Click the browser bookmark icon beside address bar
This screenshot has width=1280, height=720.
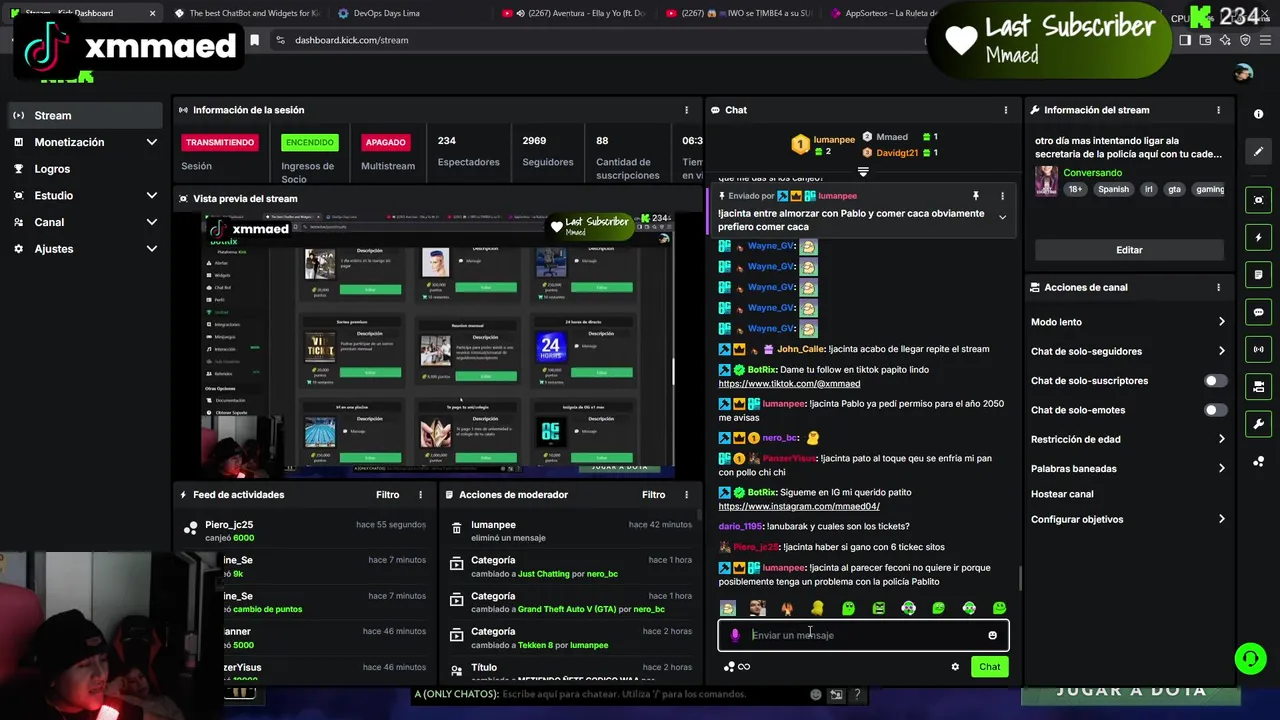pos(255,40)
